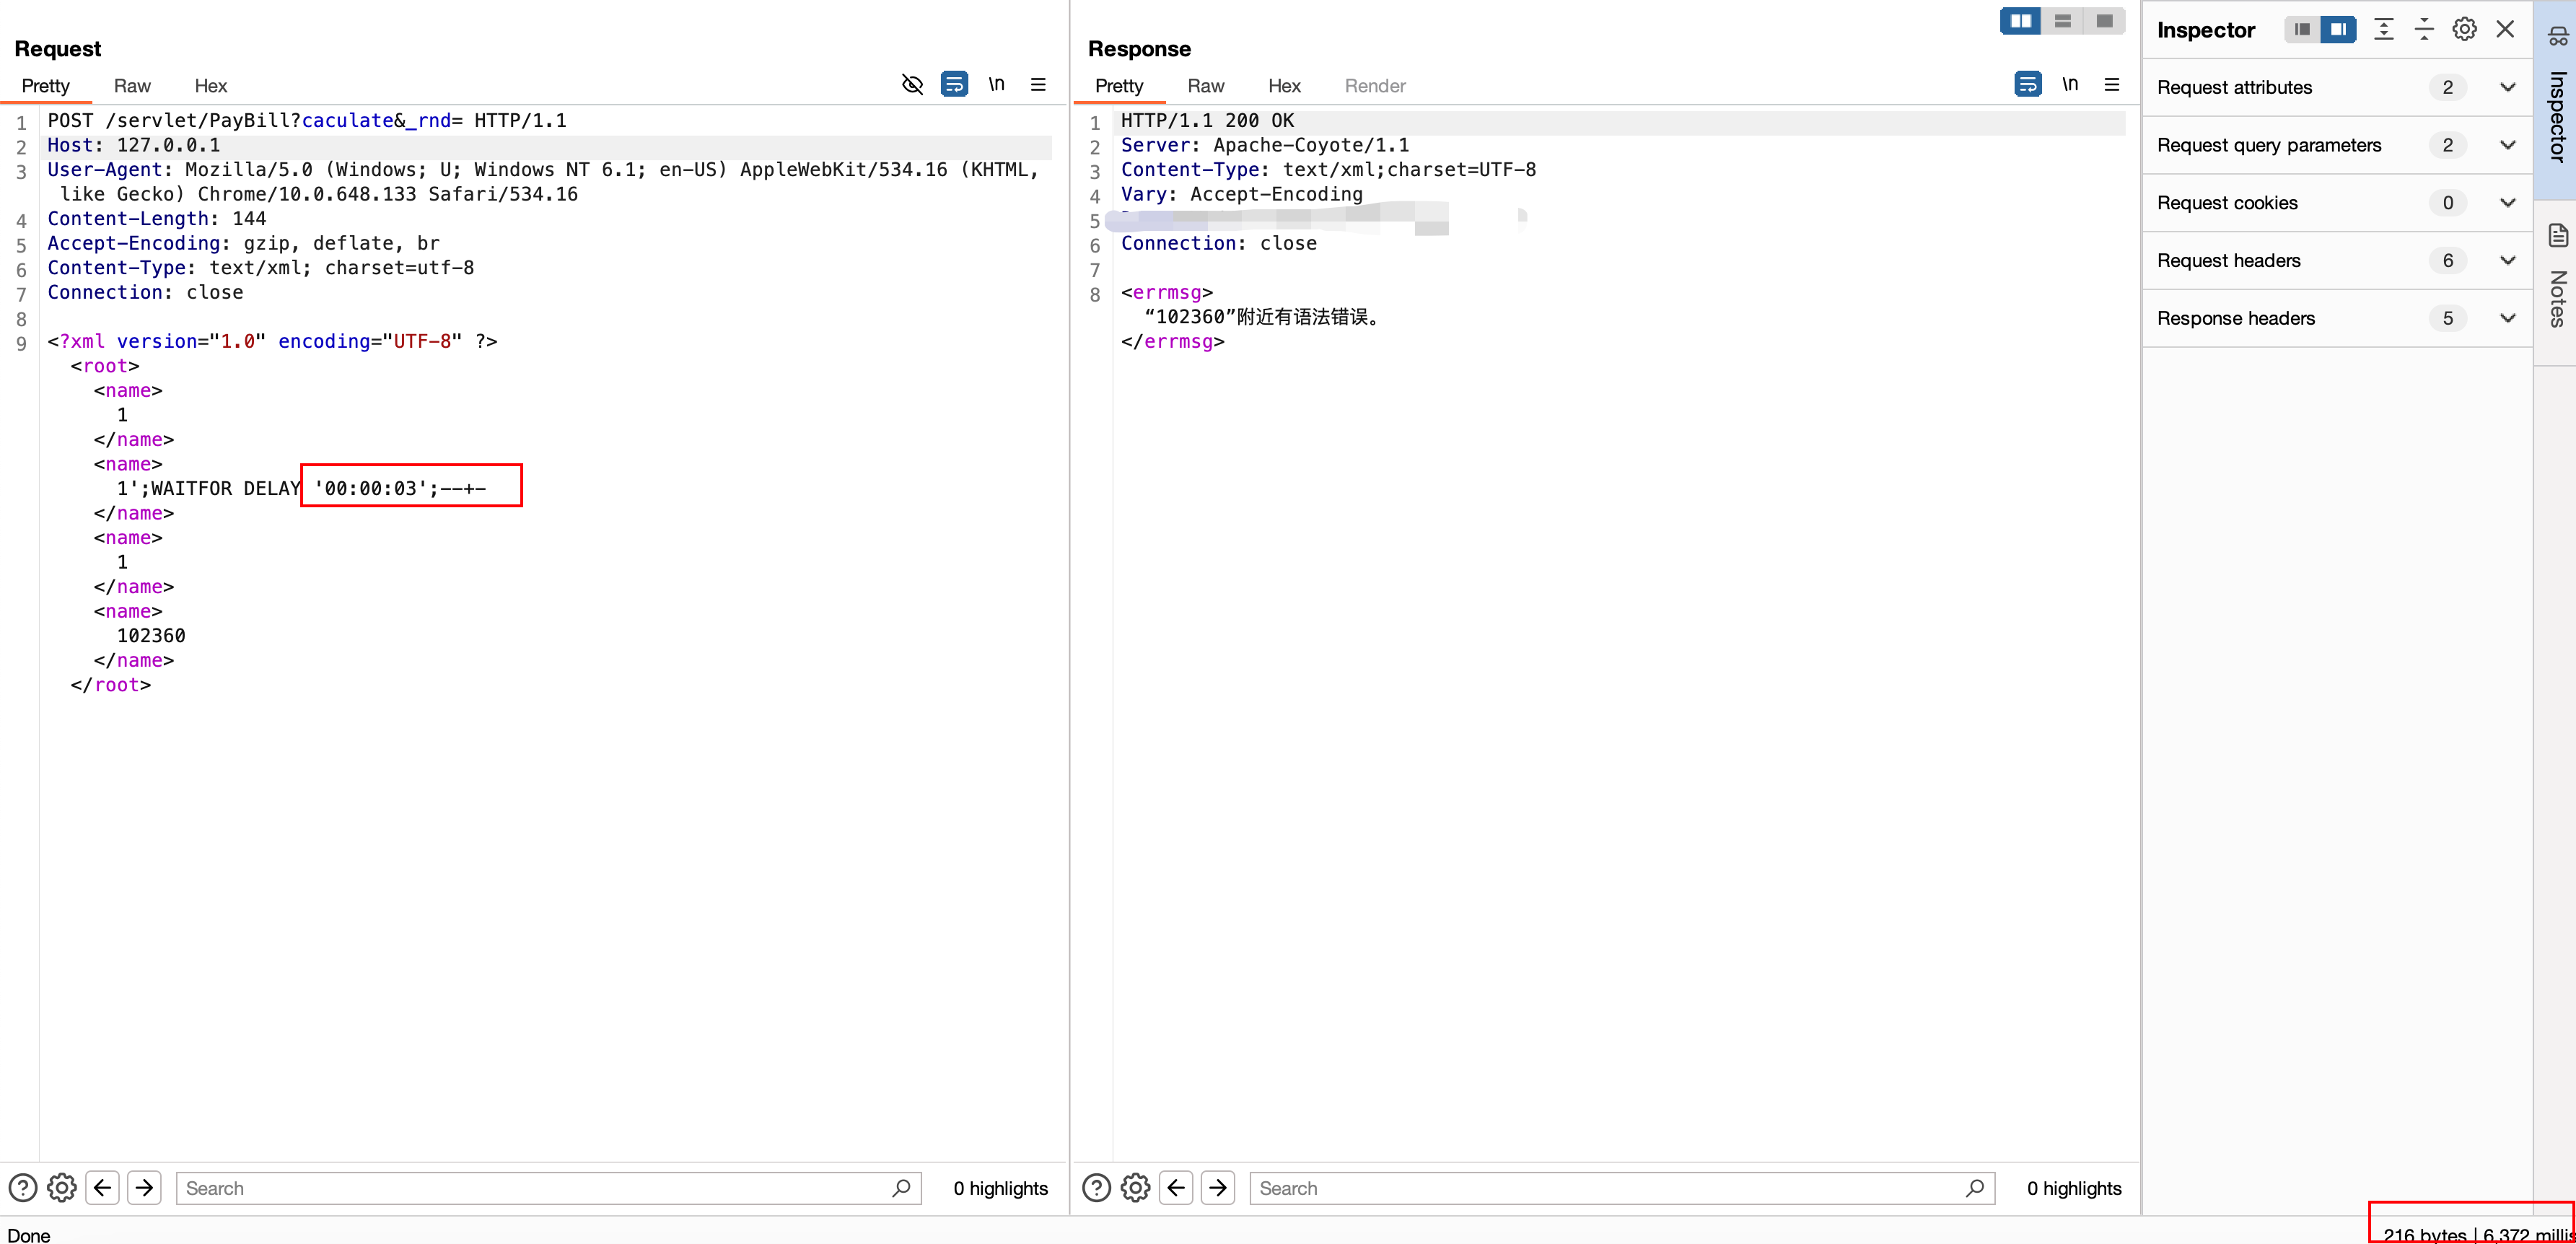Screen dimensions: 2576x1244
Task: Open search settings gear under Request
Action: (62, 1188)
